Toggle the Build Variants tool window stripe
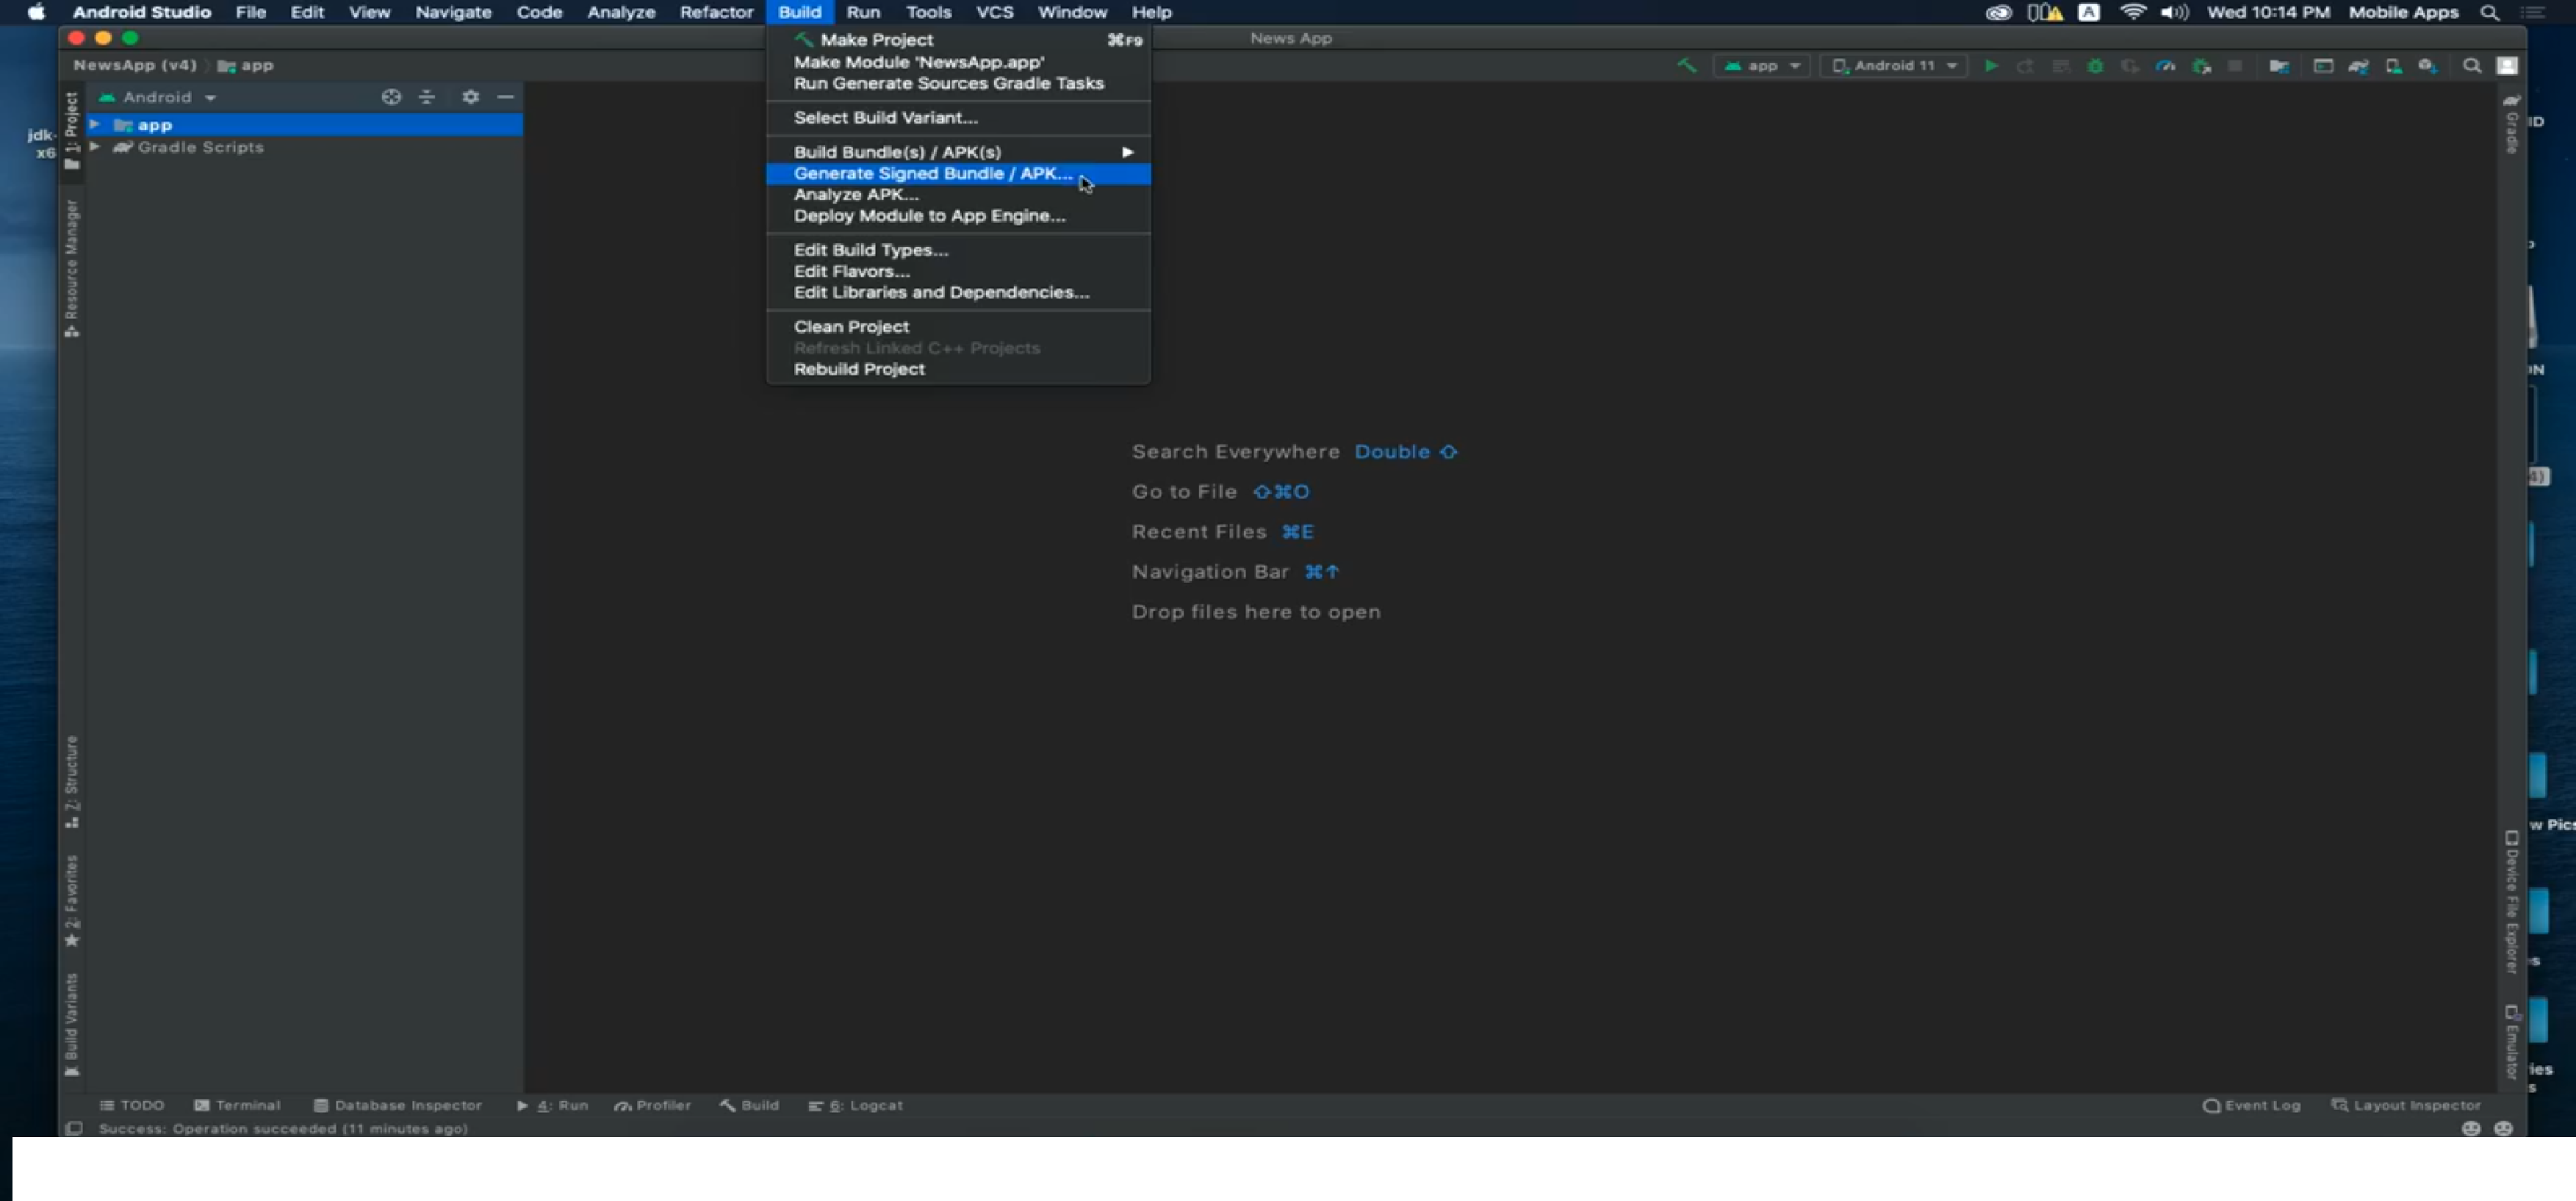 coord(71,1024)
